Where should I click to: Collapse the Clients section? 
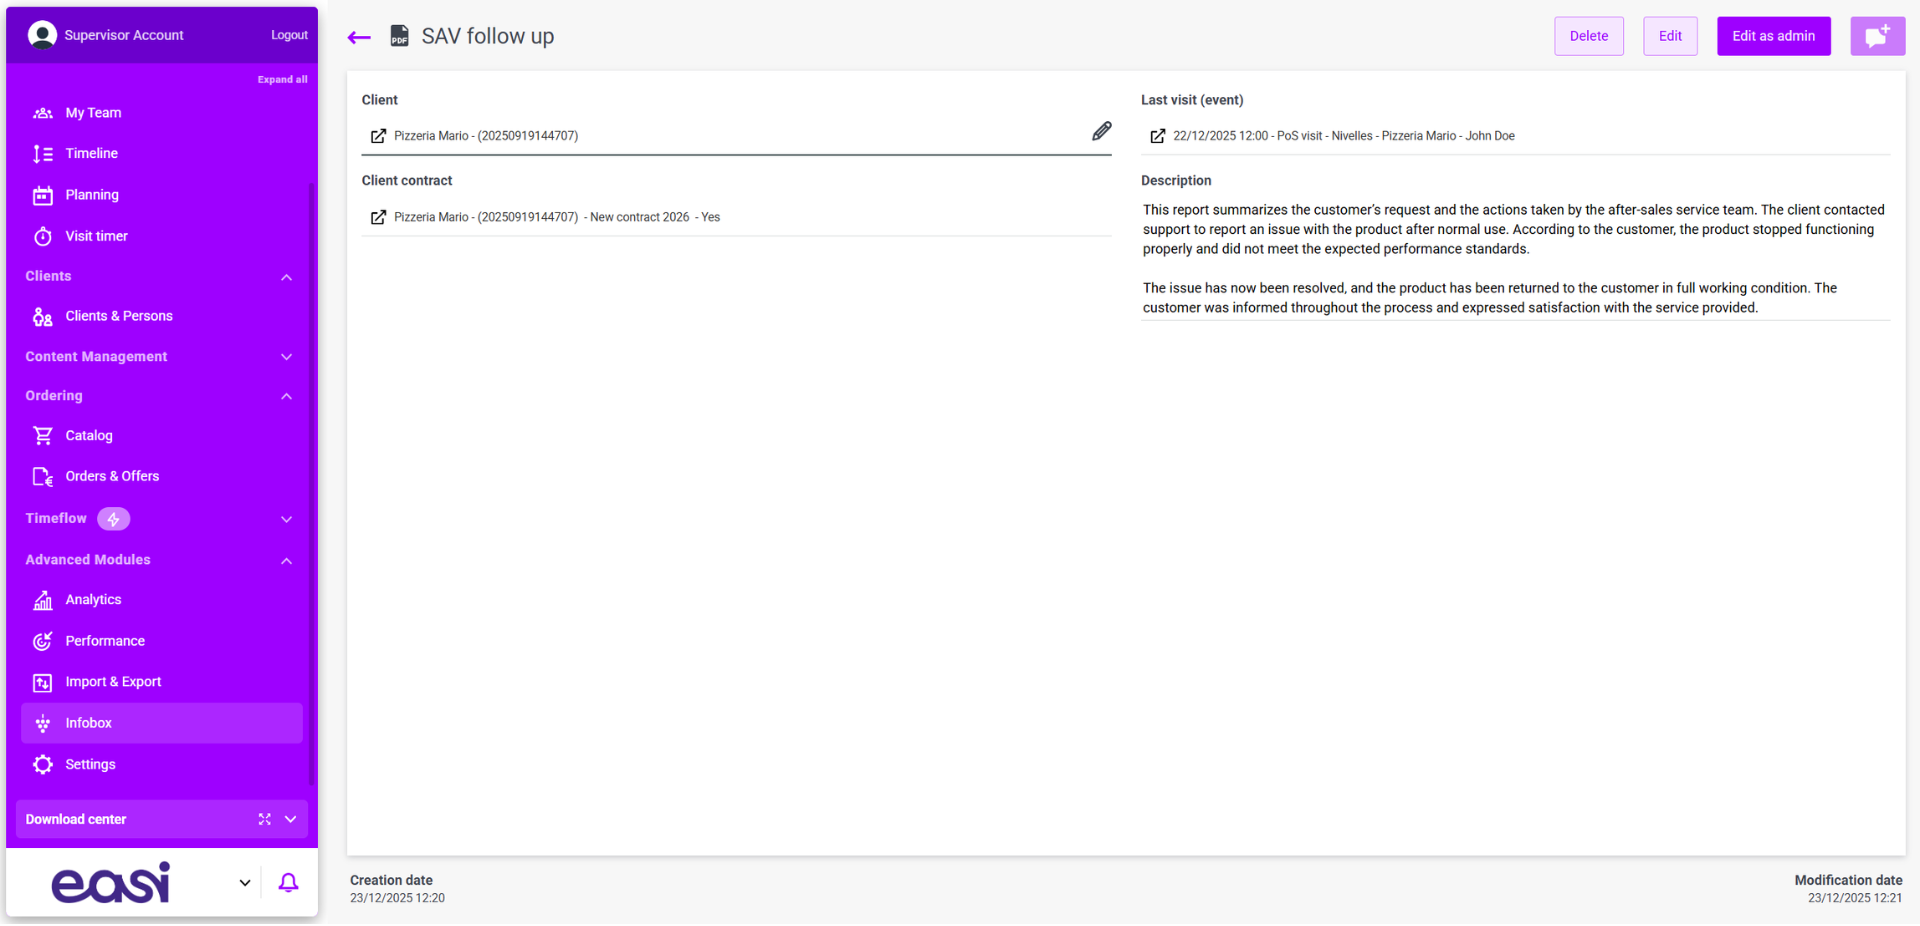pos(286,277)
